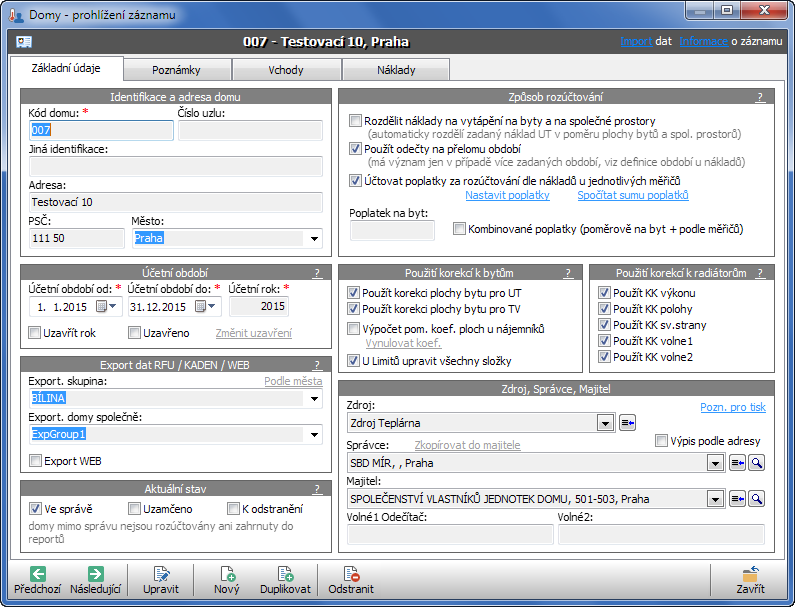Click the Import dat link
Viewport: 795px width, 607px height.
tap(636, 41)
